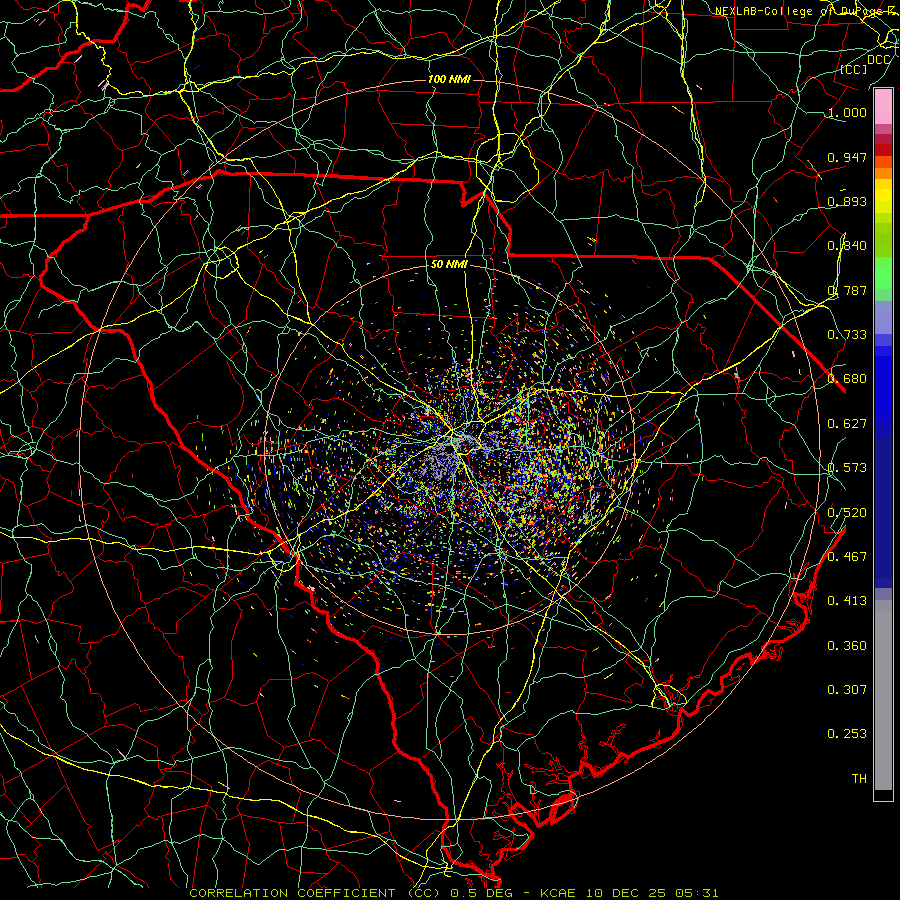Click the 0.893 legend value

point(847,201)
